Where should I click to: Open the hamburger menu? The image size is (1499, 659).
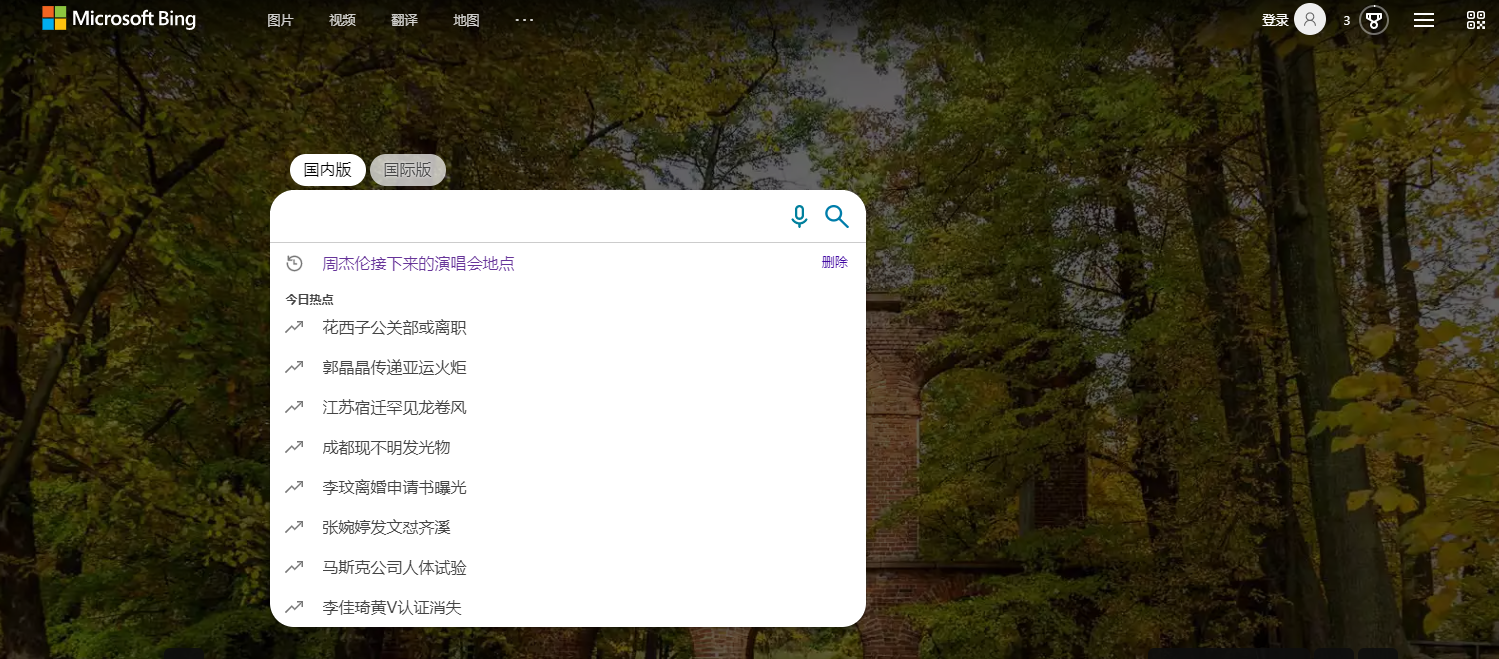pyautogui.click(x=1424, y=19)
